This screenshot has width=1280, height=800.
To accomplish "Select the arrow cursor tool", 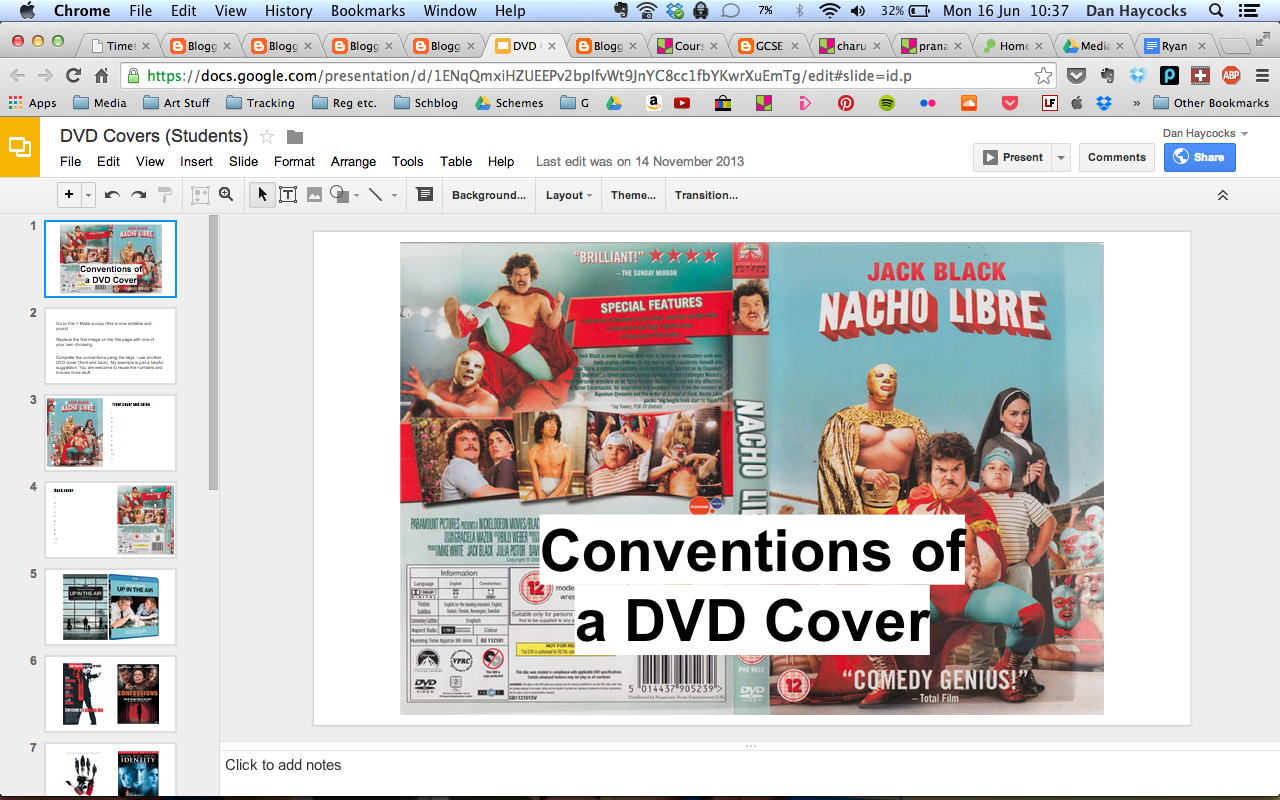I will (x=262, y=195).
